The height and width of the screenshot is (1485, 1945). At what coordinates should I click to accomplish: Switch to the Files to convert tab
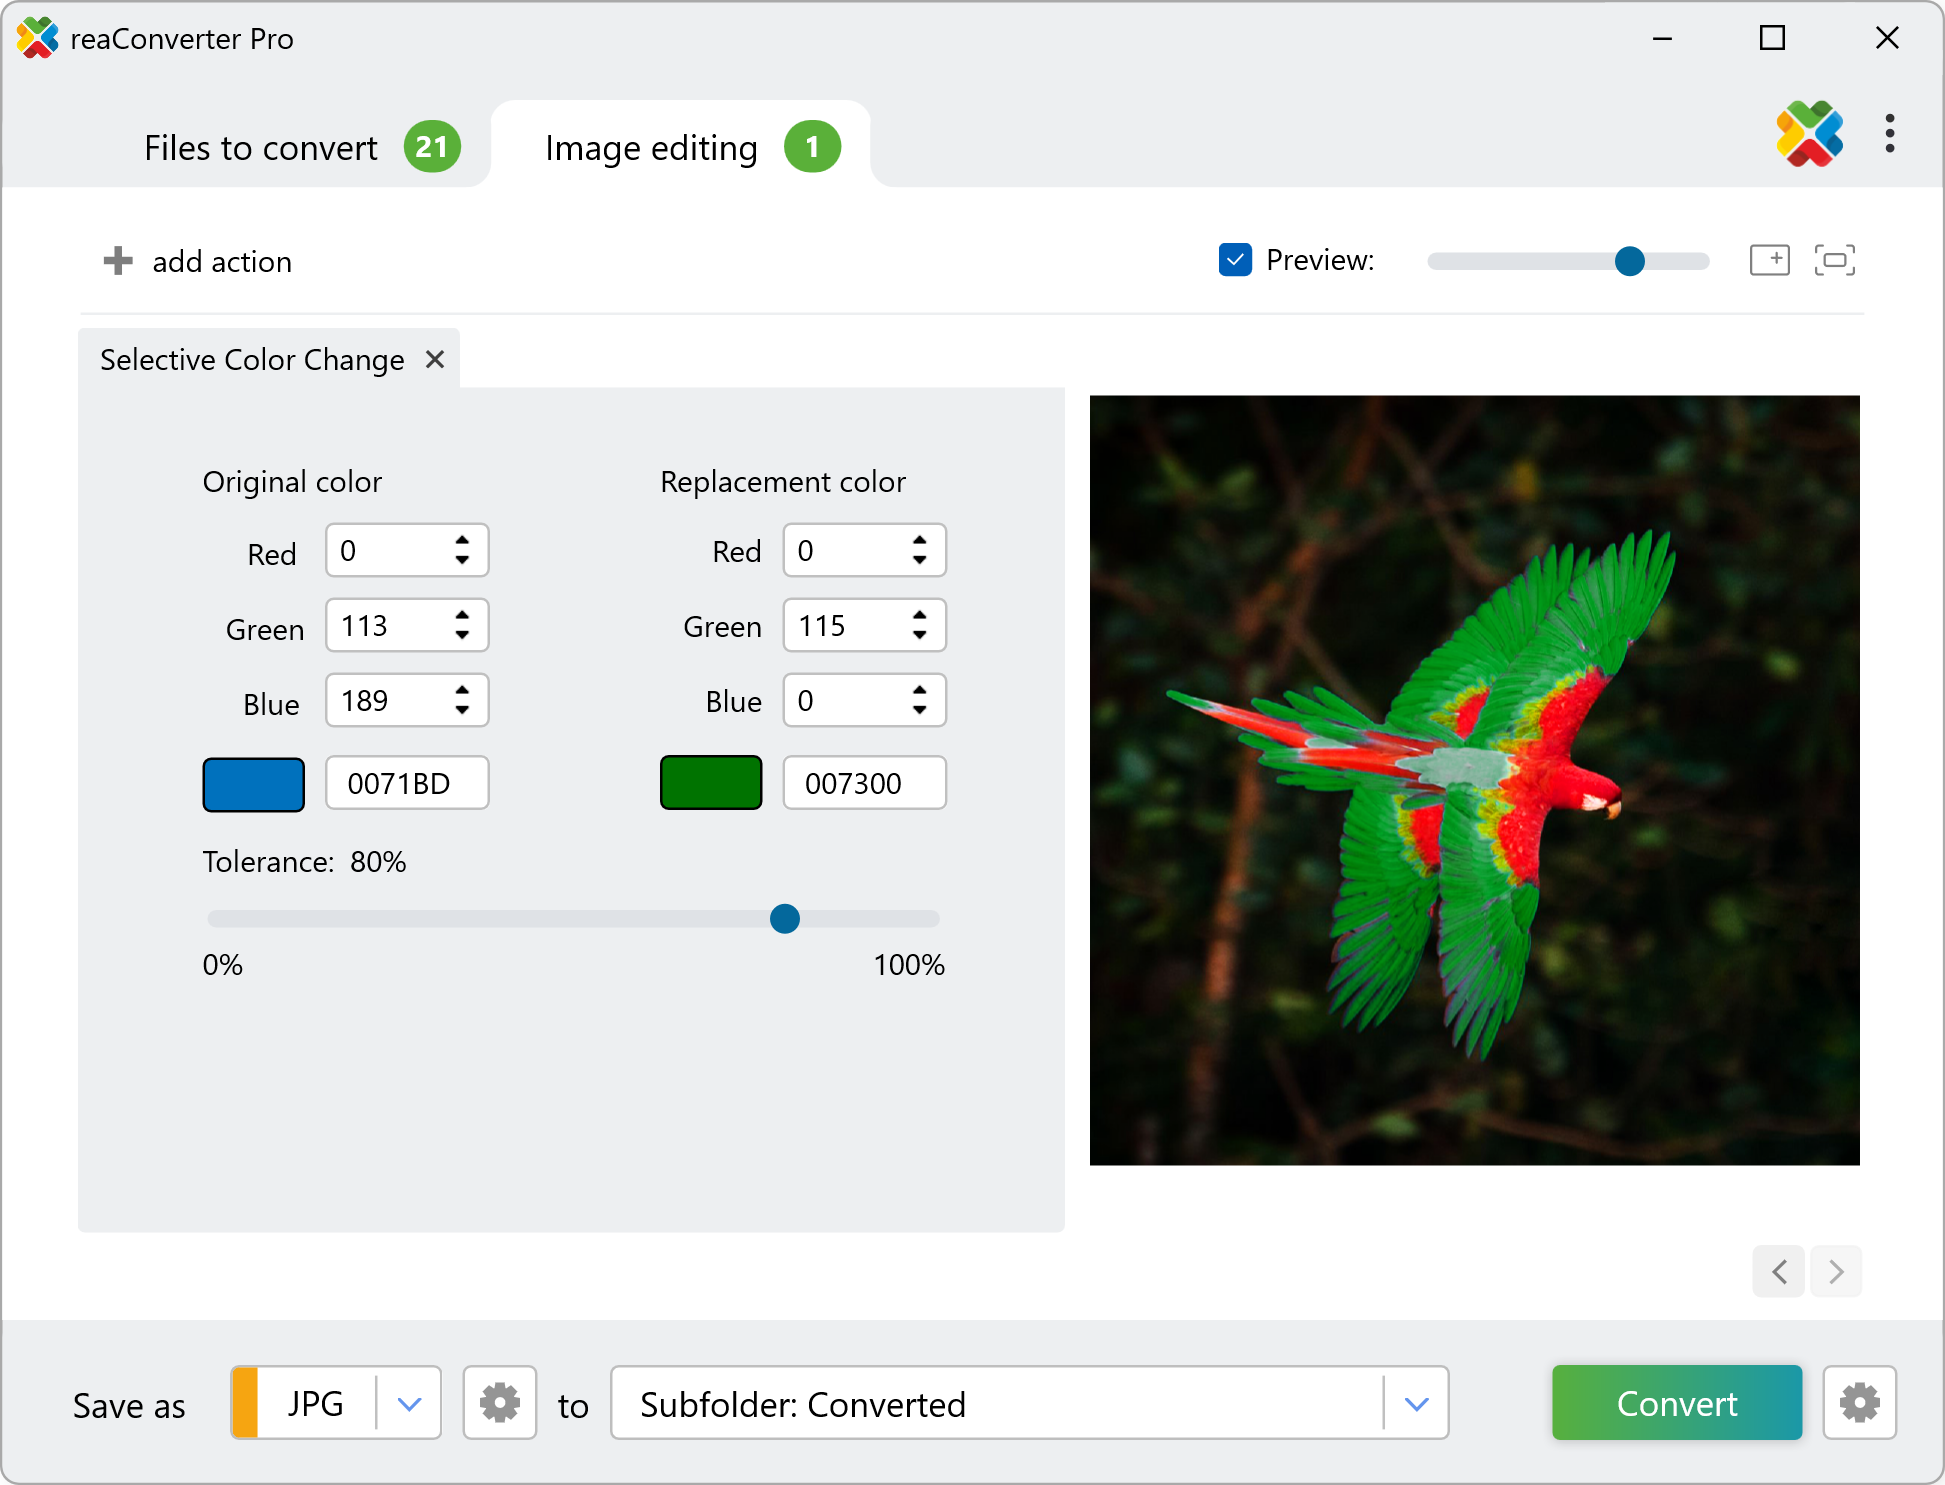pyautogui.click(x=261, y=148)
